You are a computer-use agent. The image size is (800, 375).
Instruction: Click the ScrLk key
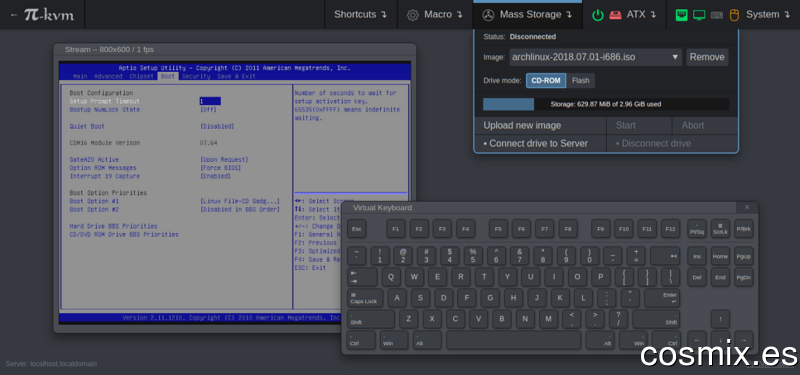(720, 229)
